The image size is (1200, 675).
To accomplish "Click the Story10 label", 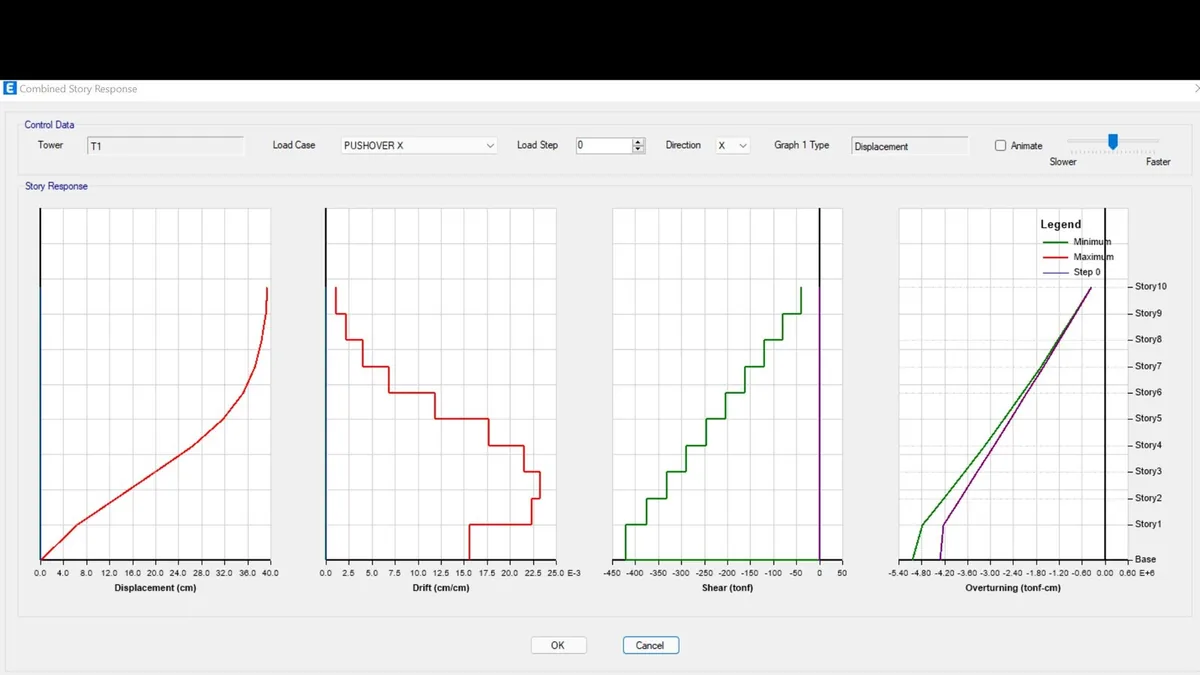I will click(1151, 287).
